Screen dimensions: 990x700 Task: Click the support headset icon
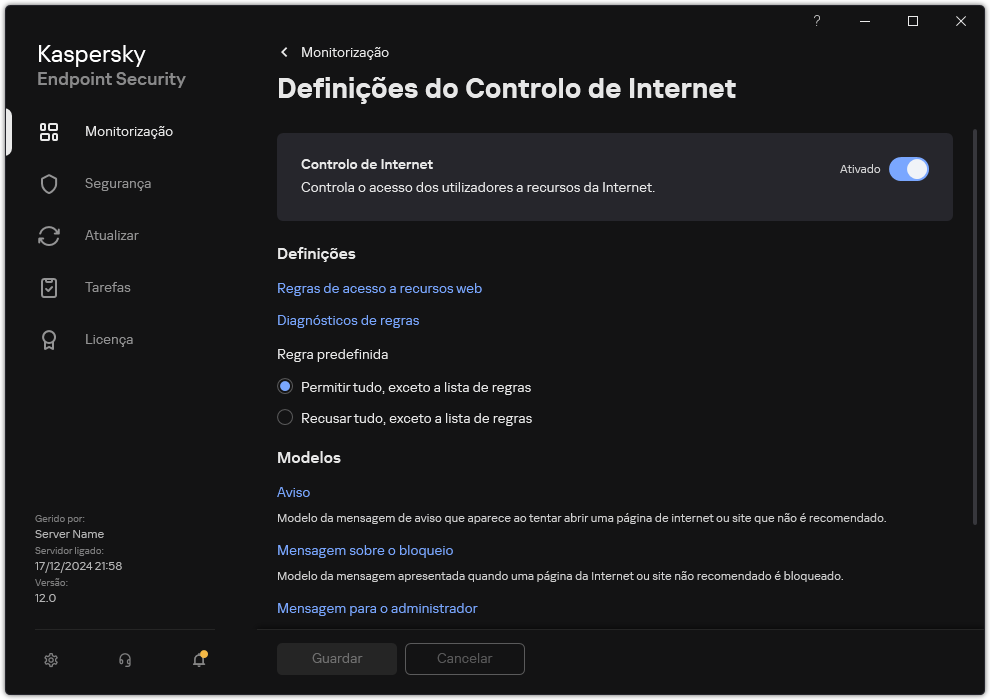point(124,660)
